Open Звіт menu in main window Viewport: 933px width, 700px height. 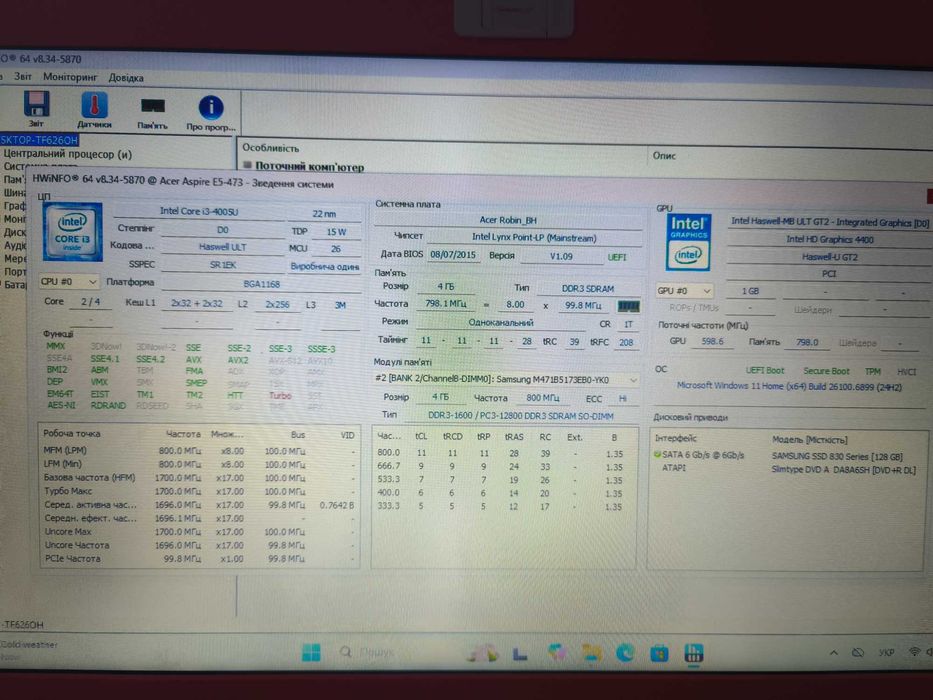(23, 76)
